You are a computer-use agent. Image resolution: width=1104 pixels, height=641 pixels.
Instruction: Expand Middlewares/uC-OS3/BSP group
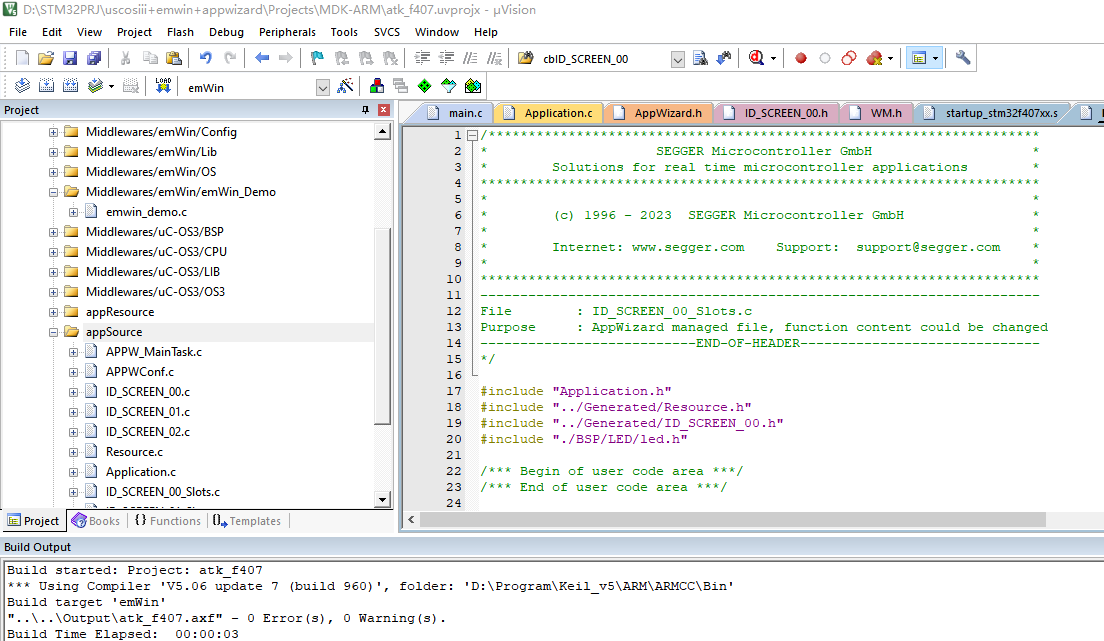tap(54, 232)
